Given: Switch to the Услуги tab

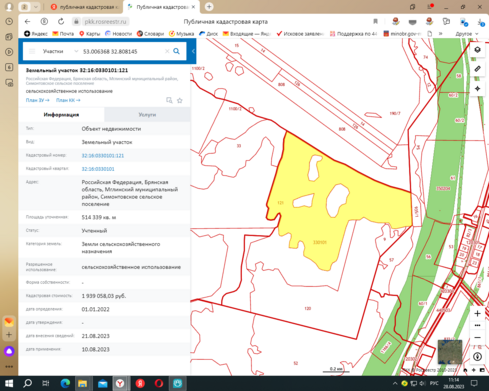Looking at the screenshot, I should 147,115.
